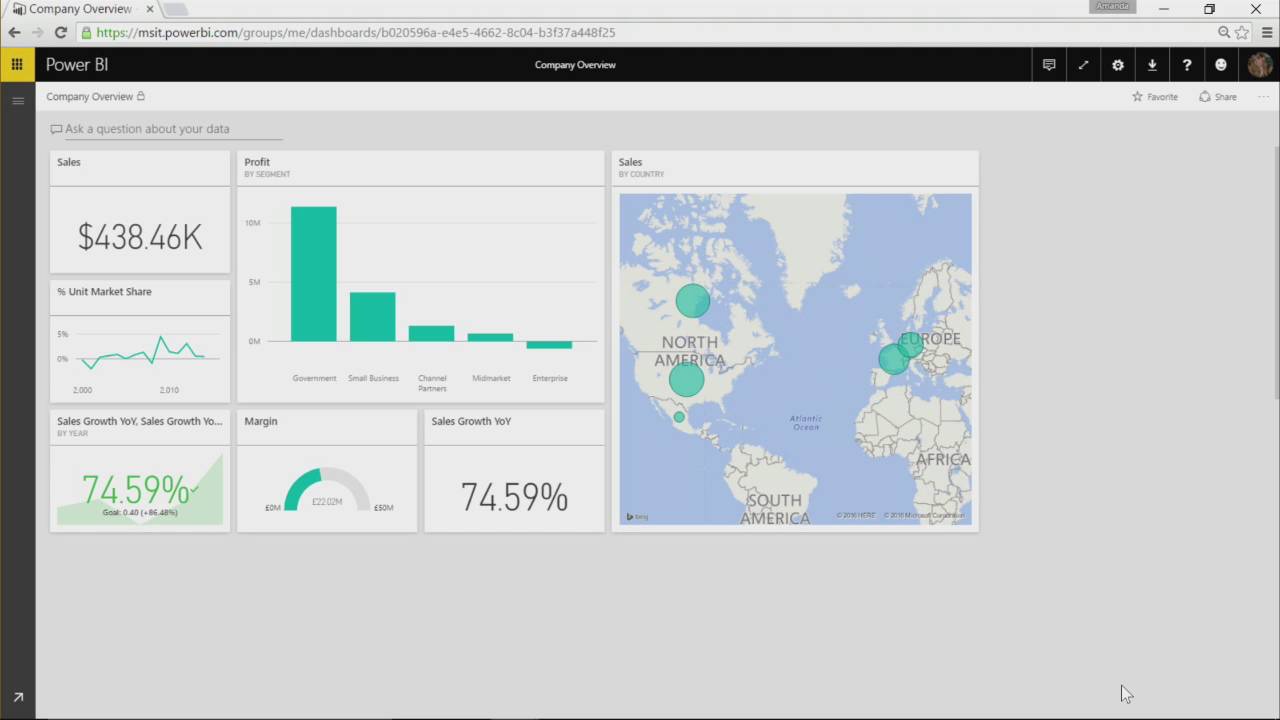Screen dimensions: 1280x720
Task: Open the Sales $438.46K card tile
Action: pos(140,212)
